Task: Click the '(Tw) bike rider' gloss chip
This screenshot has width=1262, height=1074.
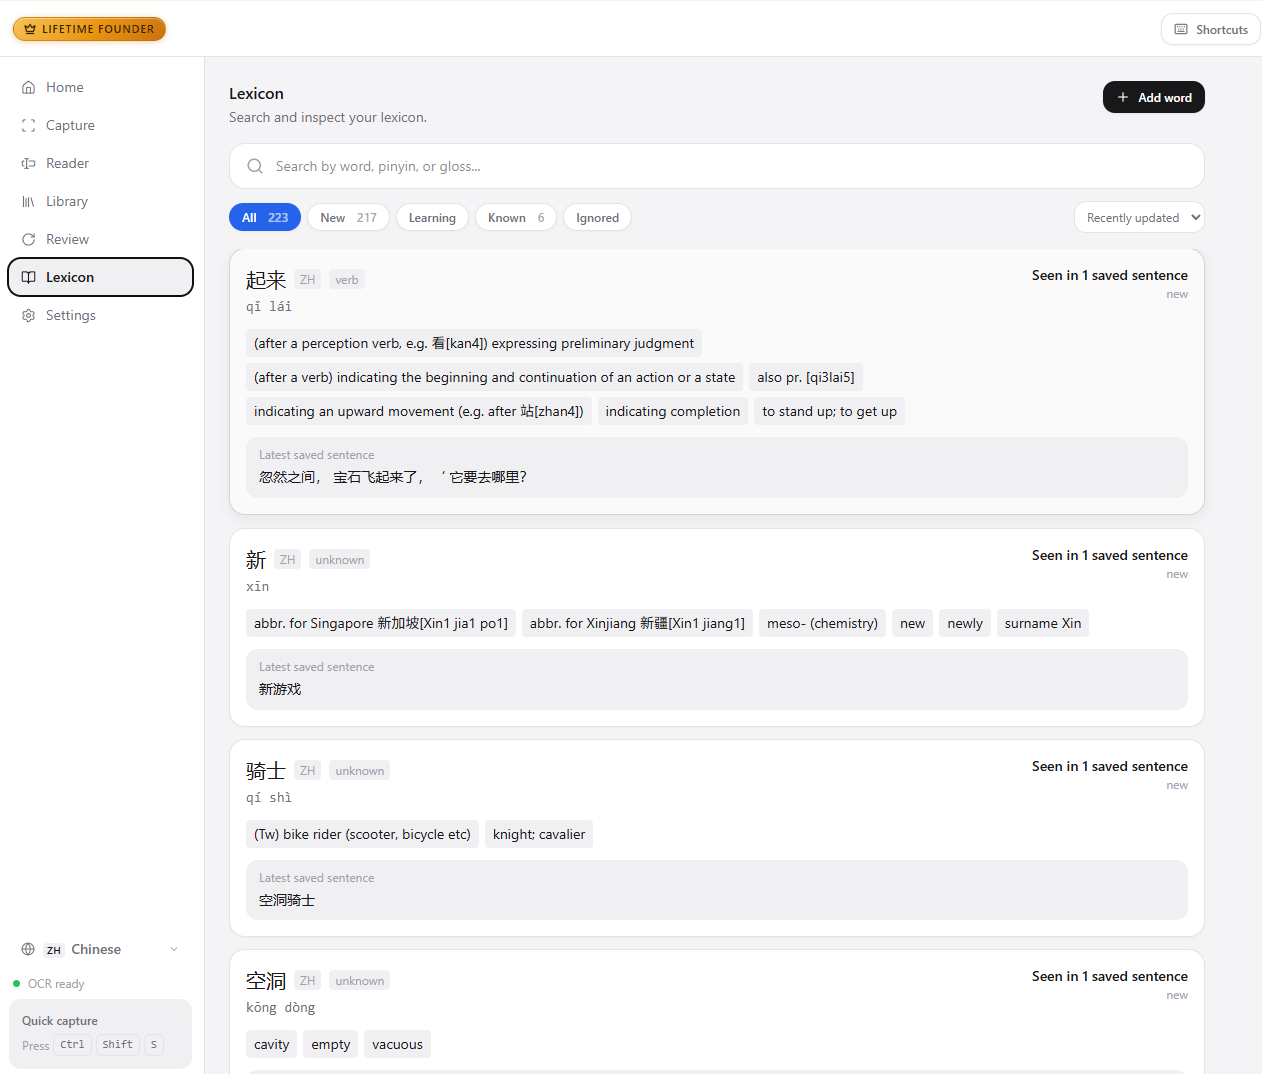Action: [x=362, y=834]
